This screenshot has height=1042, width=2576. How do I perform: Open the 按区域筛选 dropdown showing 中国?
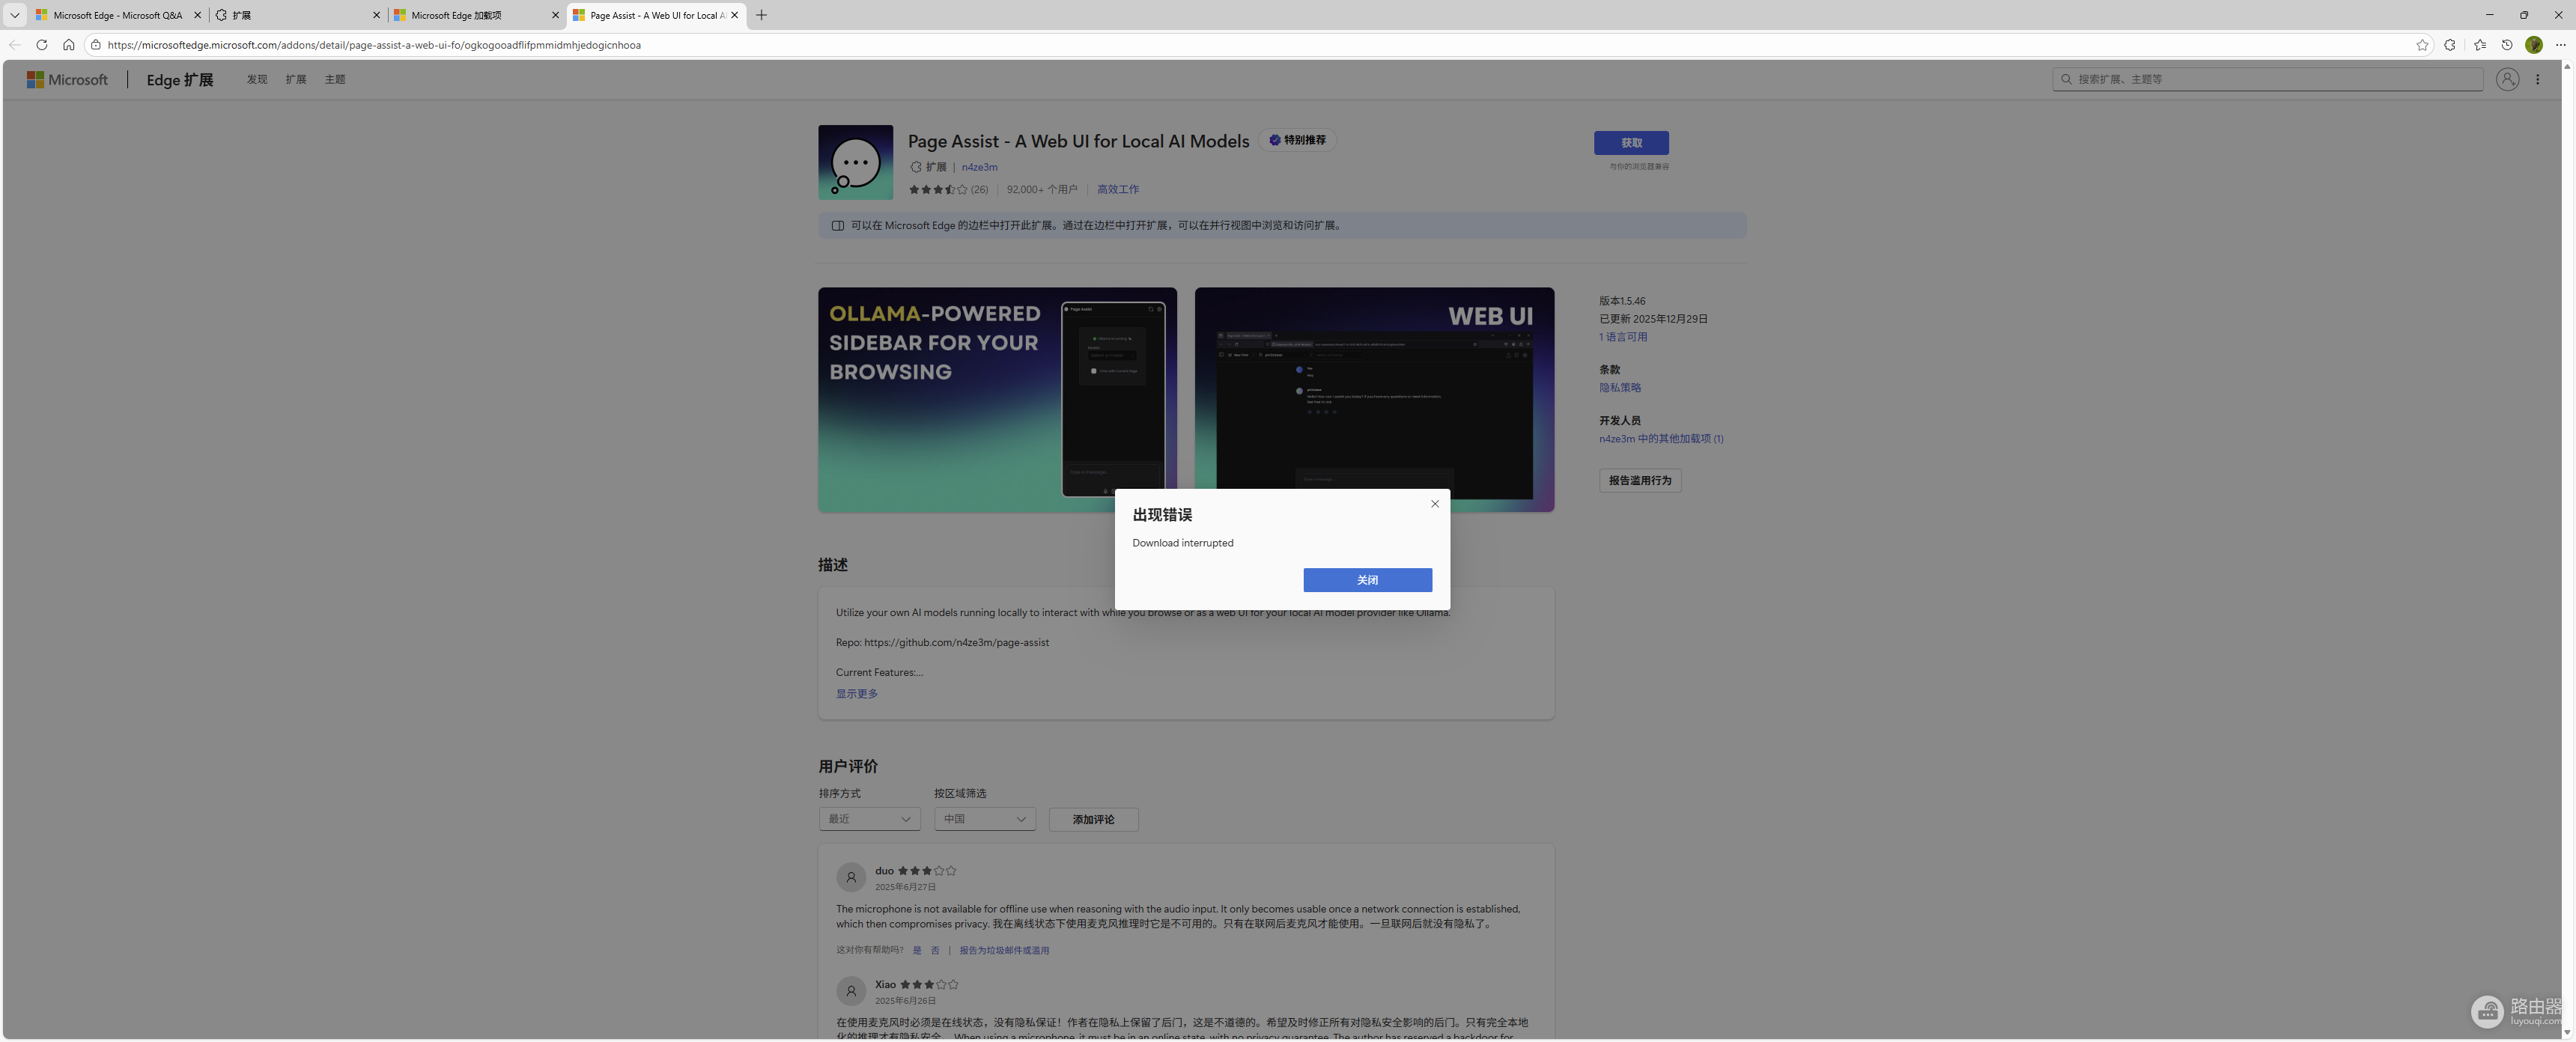click(985, 819)
